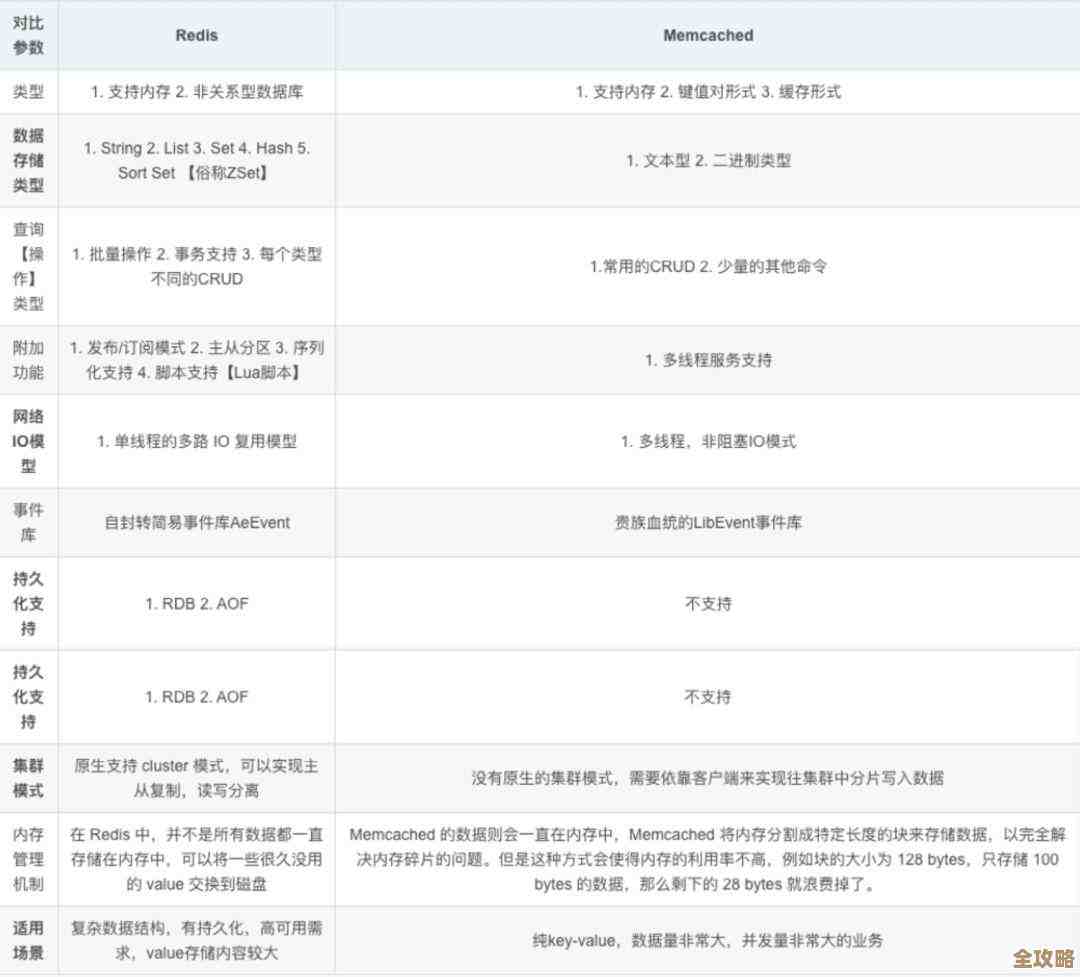Click the first 持久化支持 row label

point(29,603)
